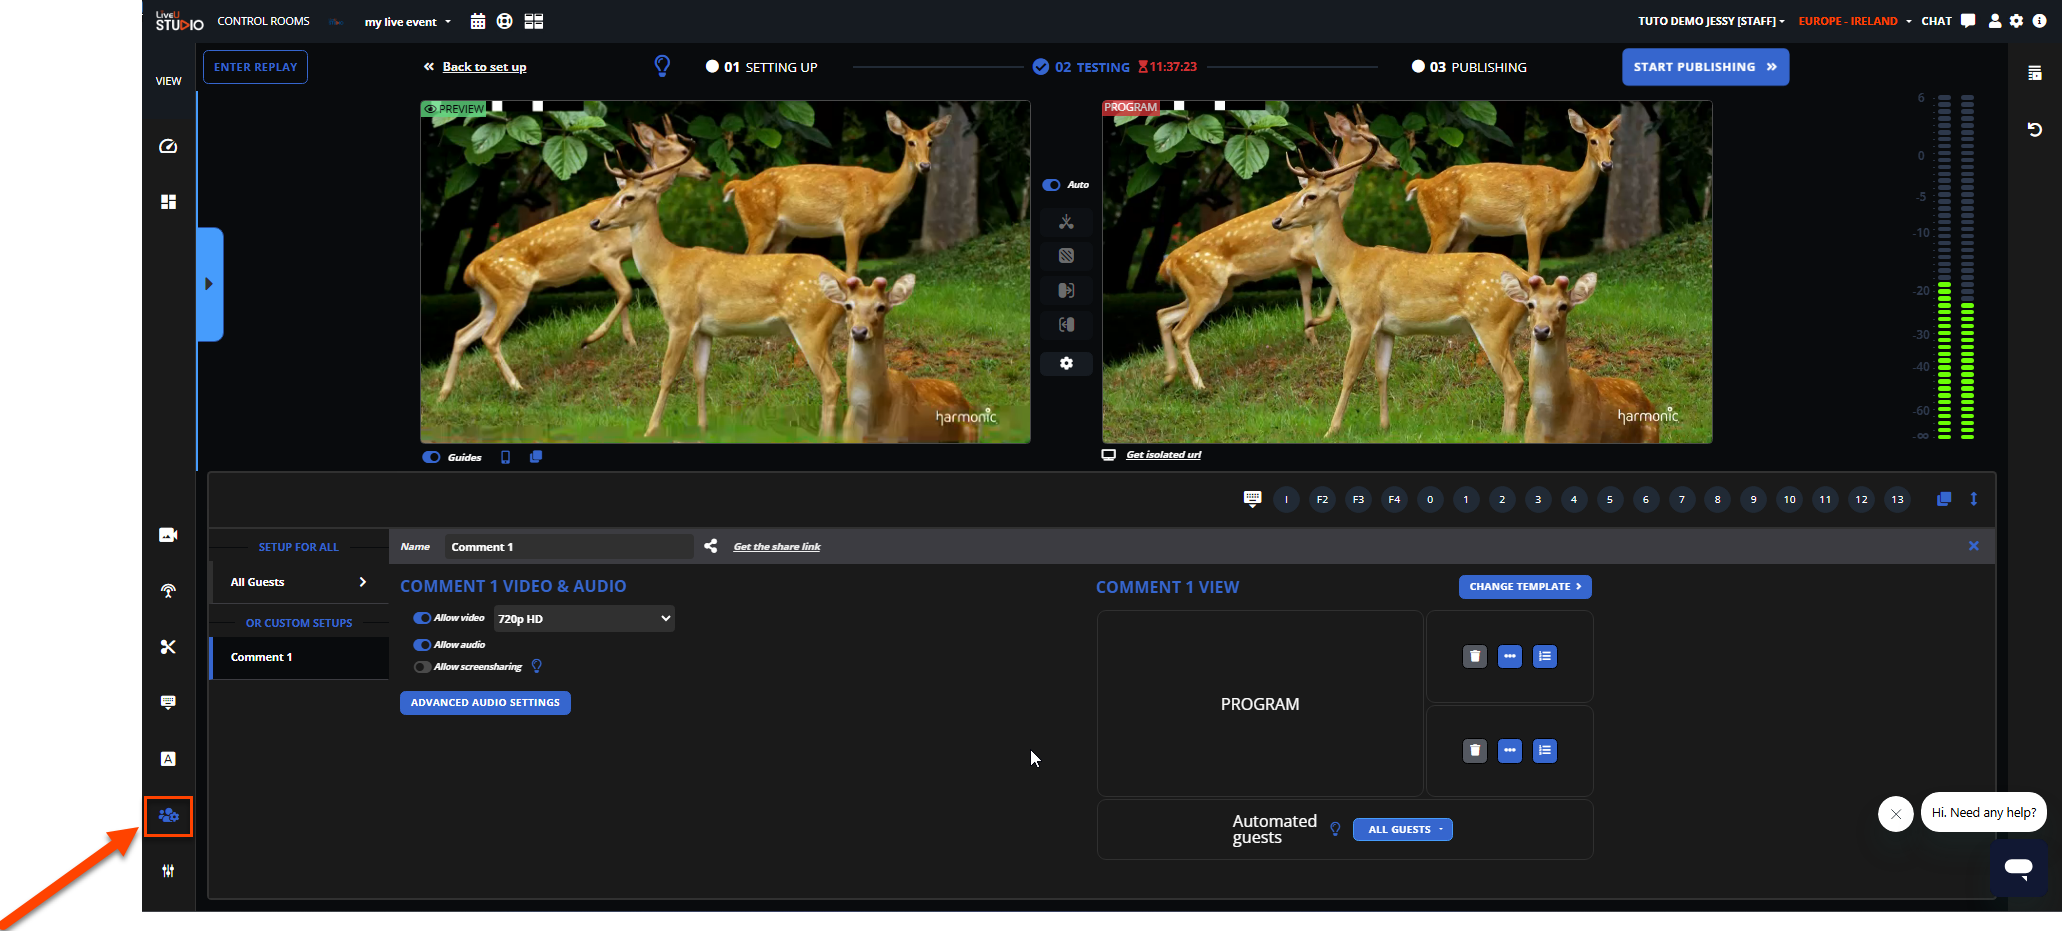Disable the Allow video toggle

tap(423, 618)
